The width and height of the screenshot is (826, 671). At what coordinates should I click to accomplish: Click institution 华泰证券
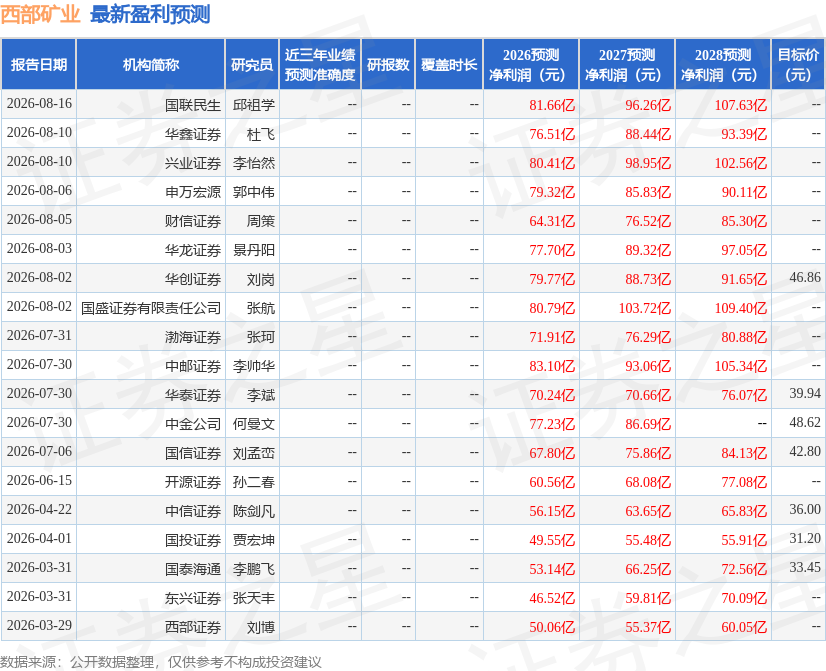pyautogui.click(x=193, y=395)
